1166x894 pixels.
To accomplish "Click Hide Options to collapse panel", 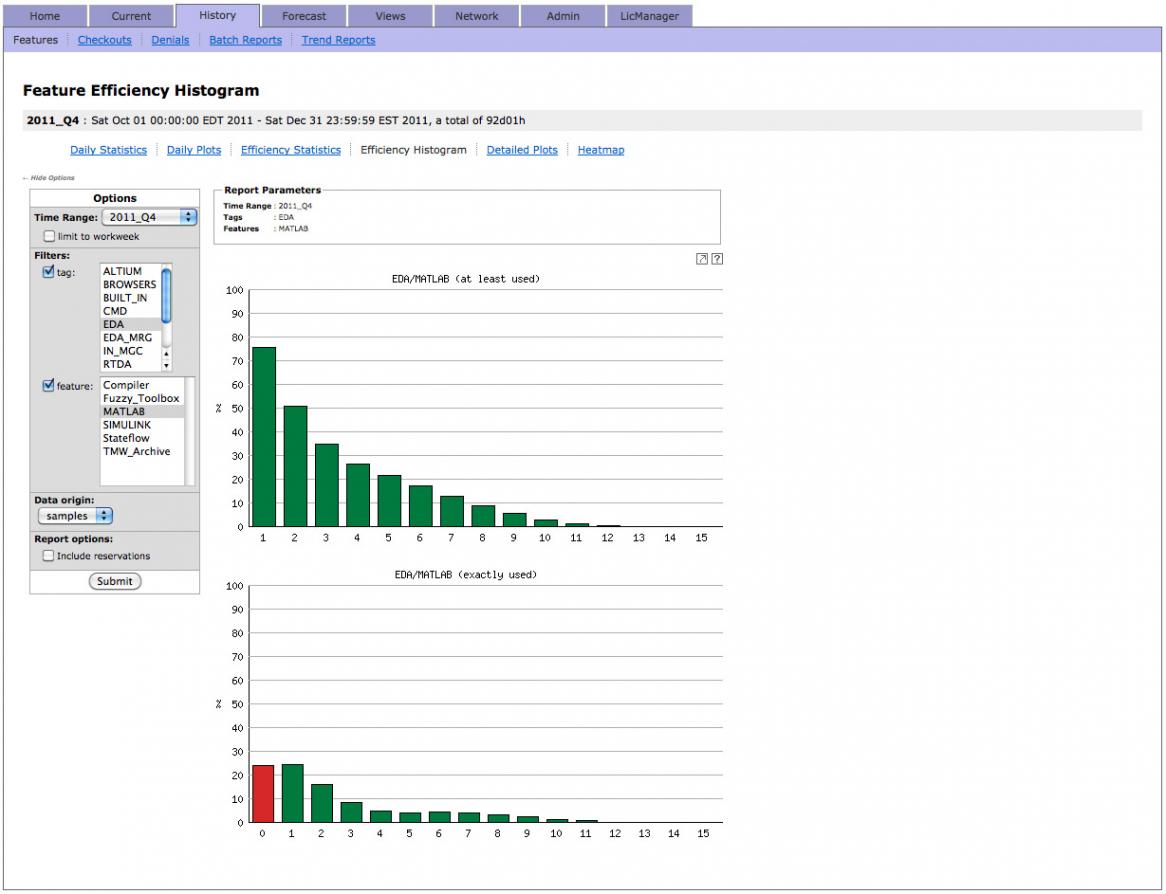I will point(49,178).
